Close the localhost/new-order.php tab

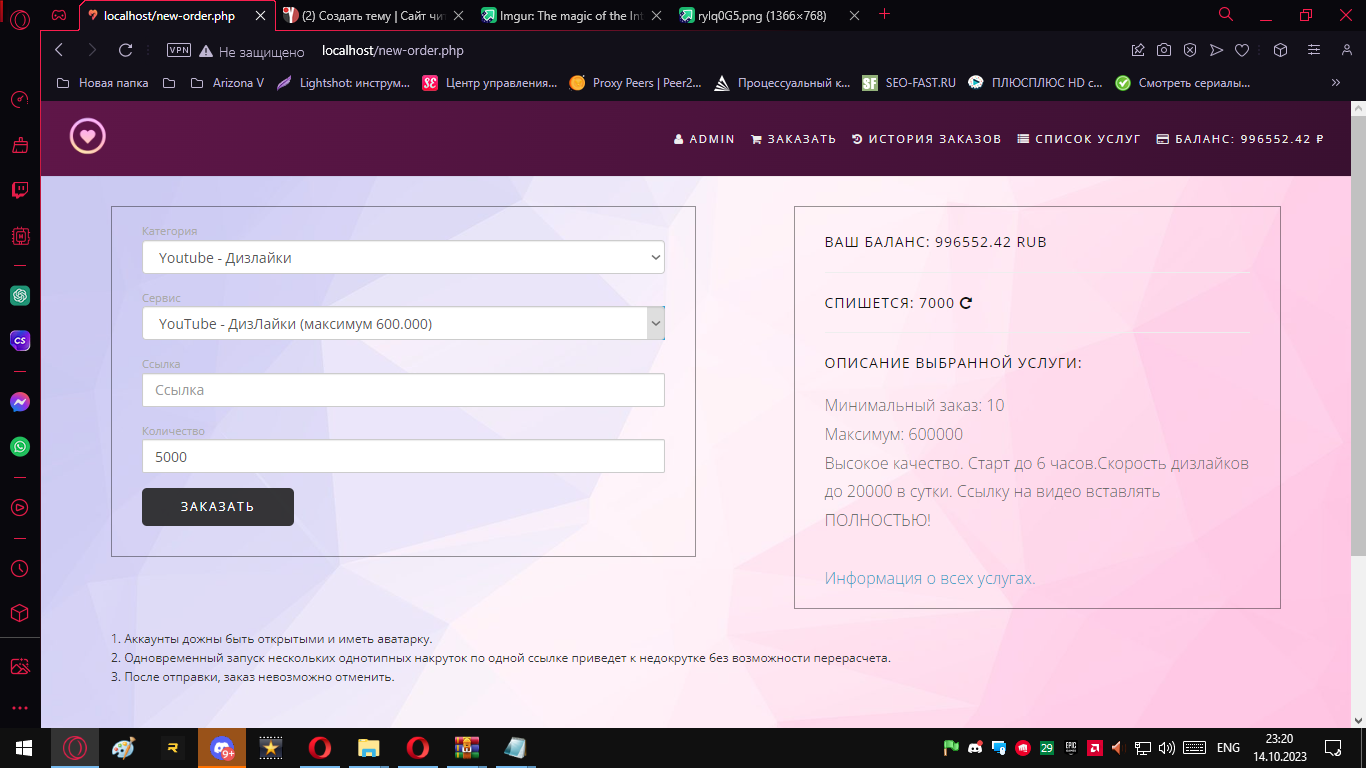pos(260,15)
